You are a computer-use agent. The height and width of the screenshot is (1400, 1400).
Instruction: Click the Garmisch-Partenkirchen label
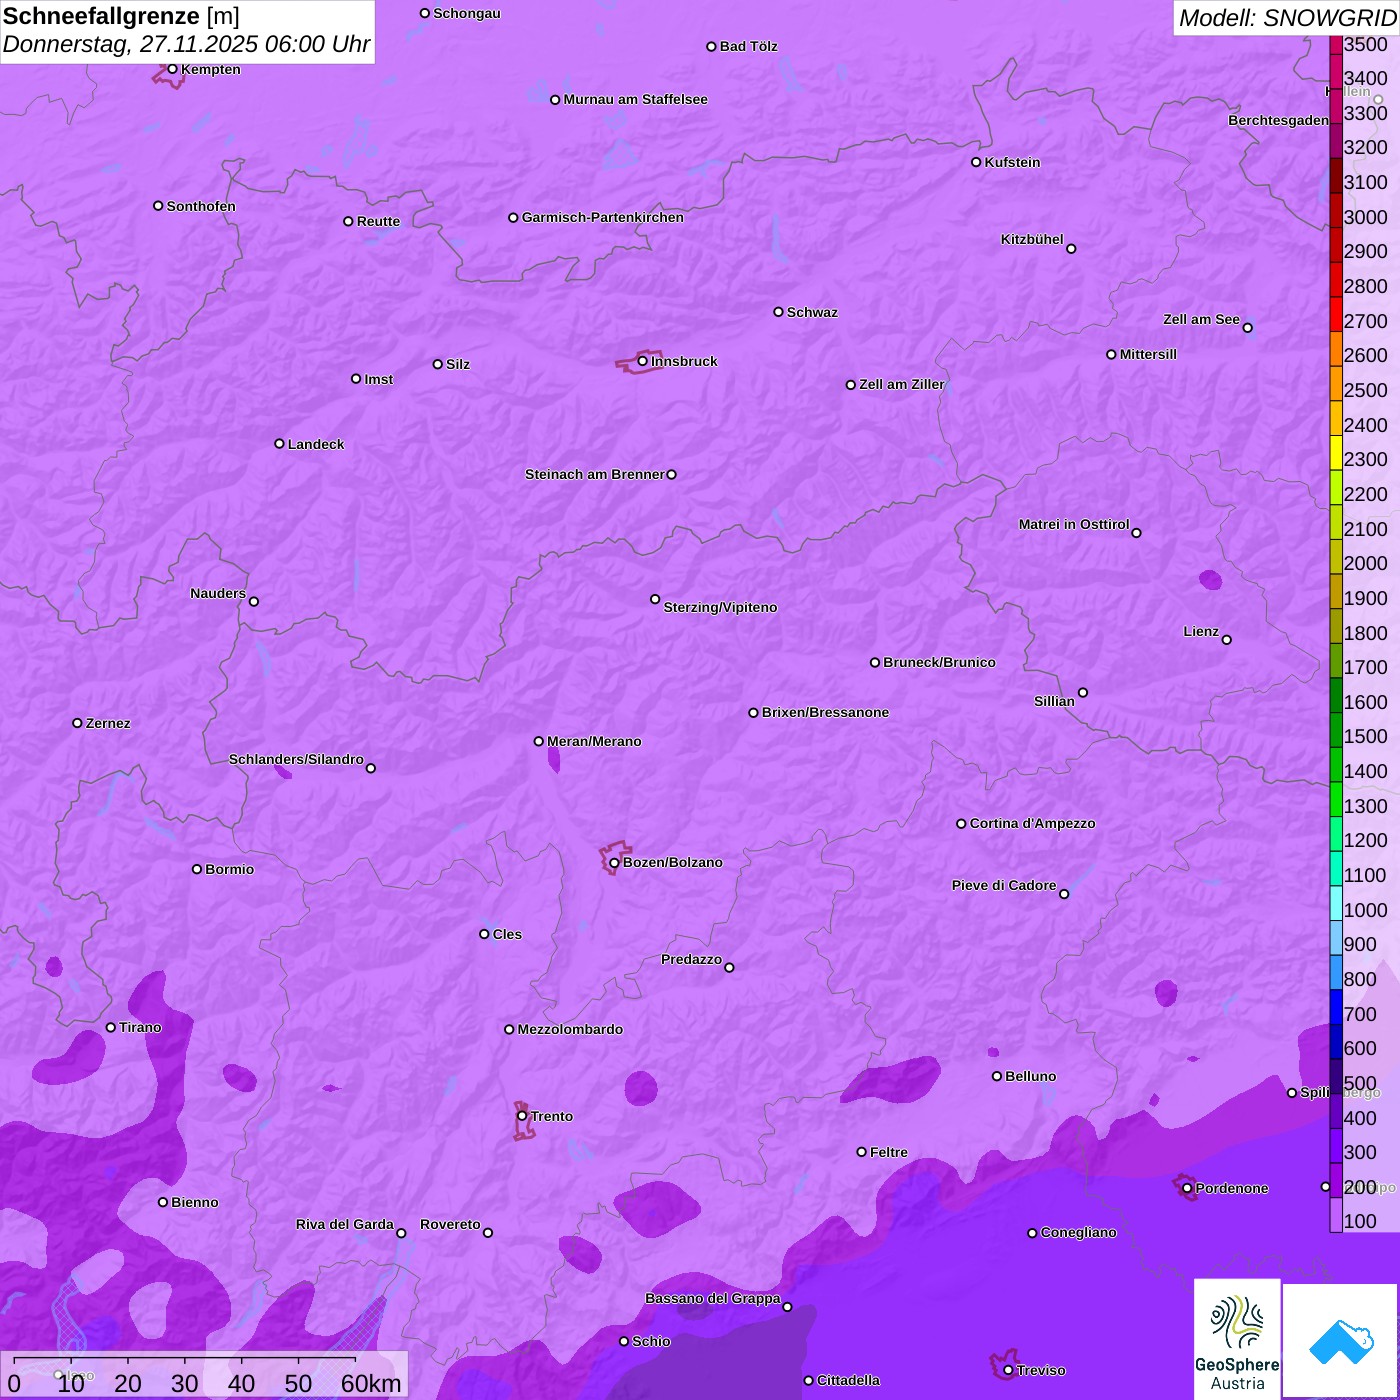pyautogui.click(x=603, y=217)
